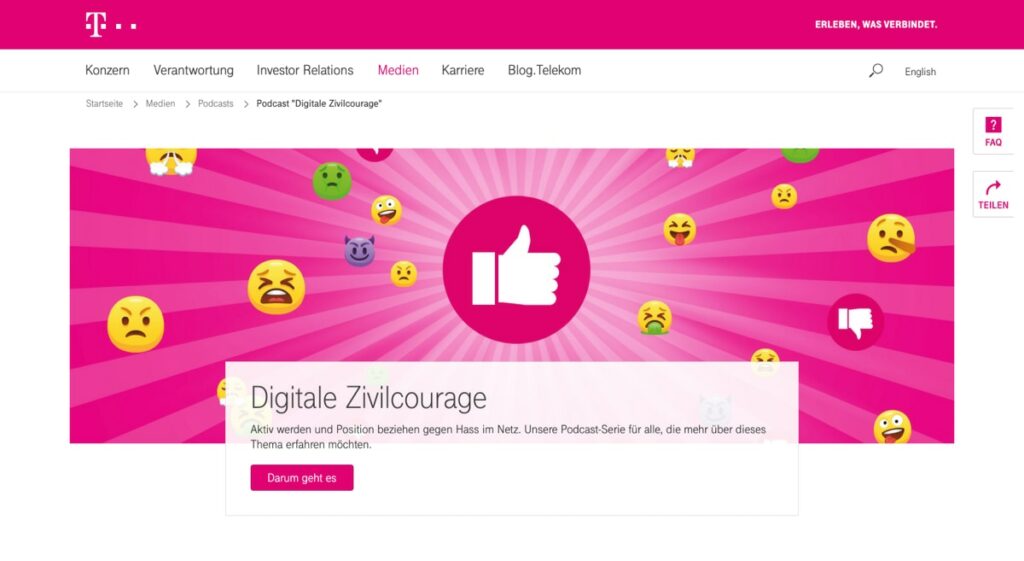Open the FAQ question mark panel
1024x561 pixels.
(993, 131)
